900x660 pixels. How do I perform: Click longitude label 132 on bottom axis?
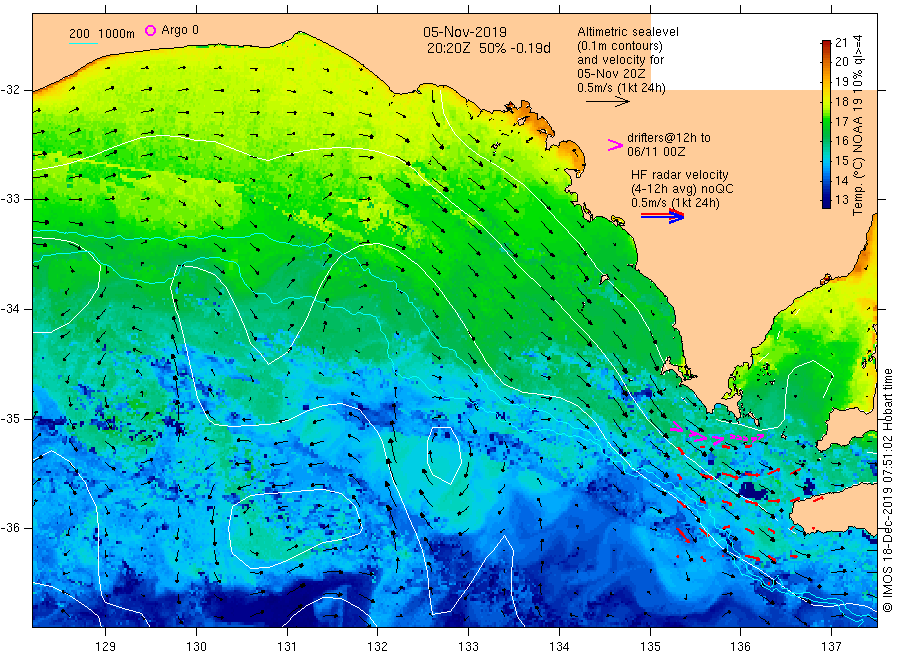tap(378, 647)
